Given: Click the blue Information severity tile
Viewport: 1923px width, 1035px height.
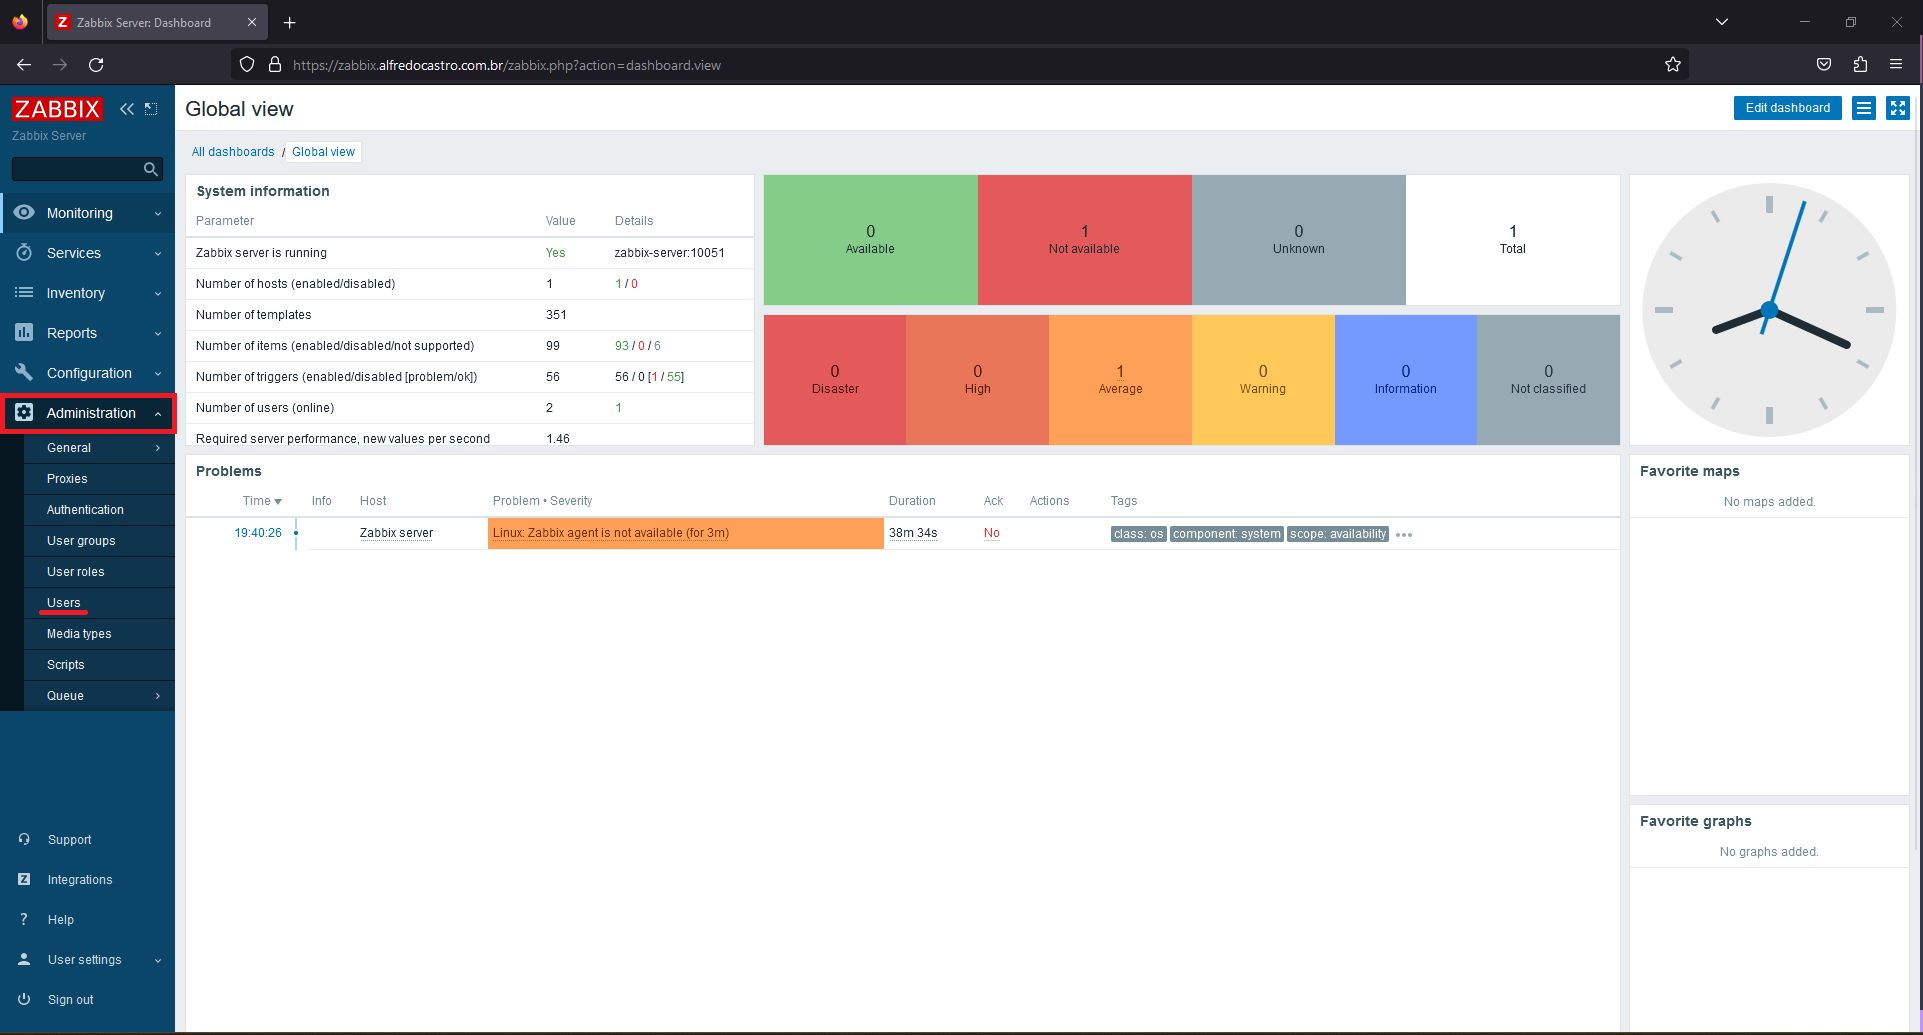Looking at the screenshot, I should pyautogui.click(x=1405, y=380).
